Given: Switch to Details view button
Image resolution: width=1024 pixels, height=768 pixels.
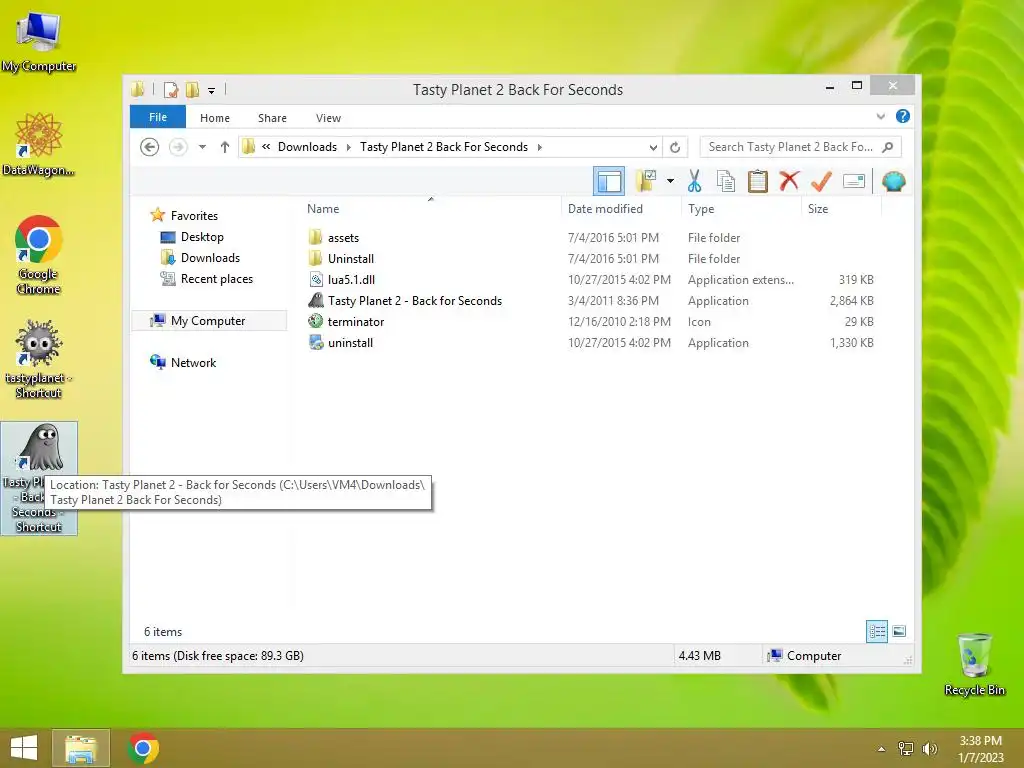Looking at the screenshot, I should point(876,631).
